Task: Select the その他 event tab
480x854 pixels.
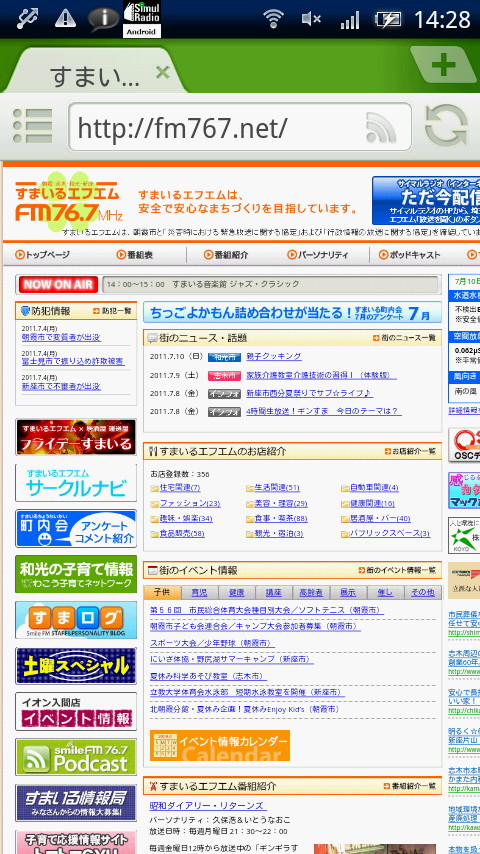Action: (x=422, y=592)
